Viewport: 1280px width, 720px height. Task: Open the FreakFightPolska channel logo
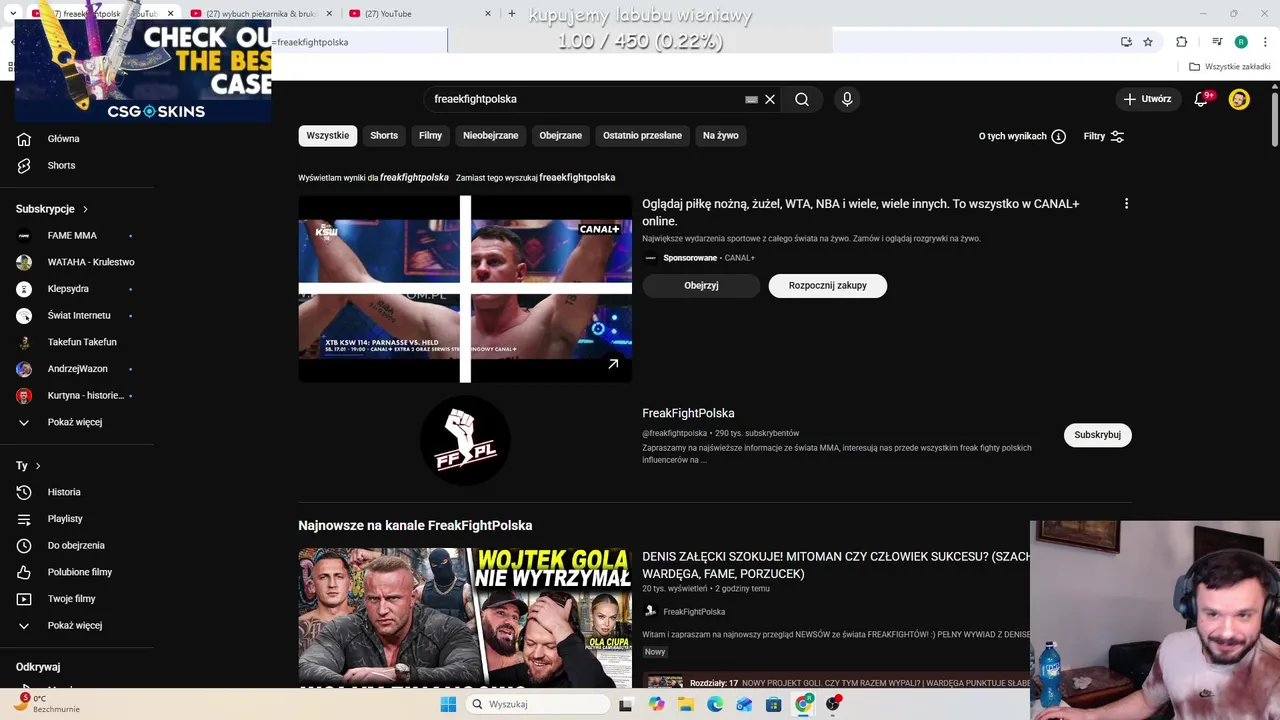[465, 441]
